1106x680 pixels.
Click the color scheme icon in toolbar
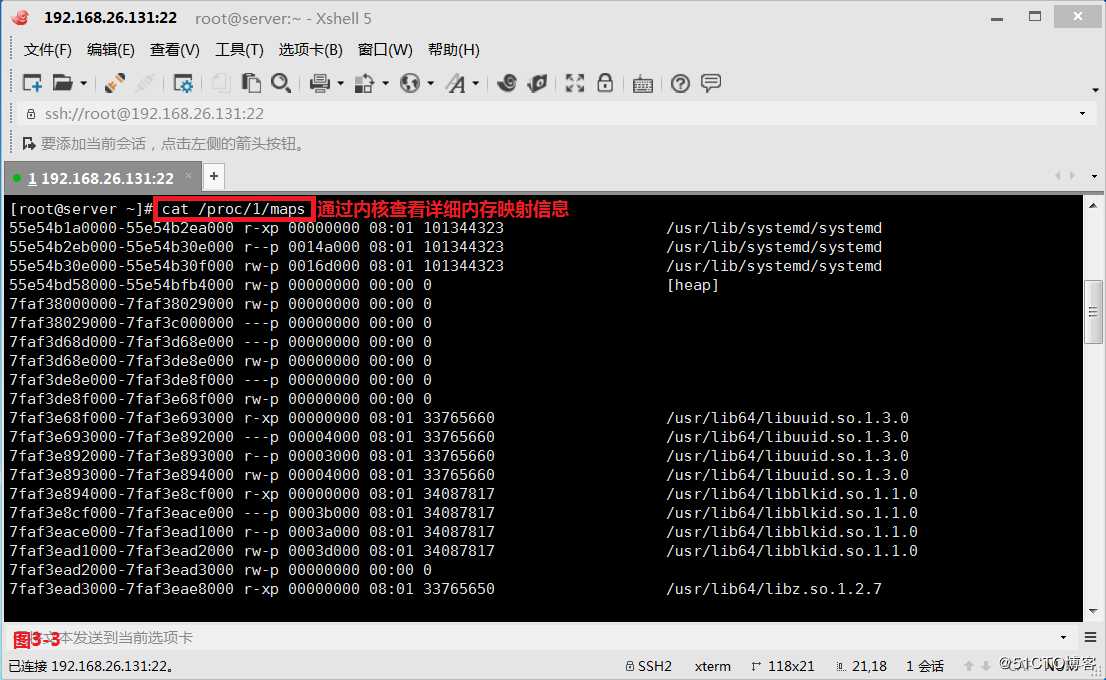coord(364,83)
